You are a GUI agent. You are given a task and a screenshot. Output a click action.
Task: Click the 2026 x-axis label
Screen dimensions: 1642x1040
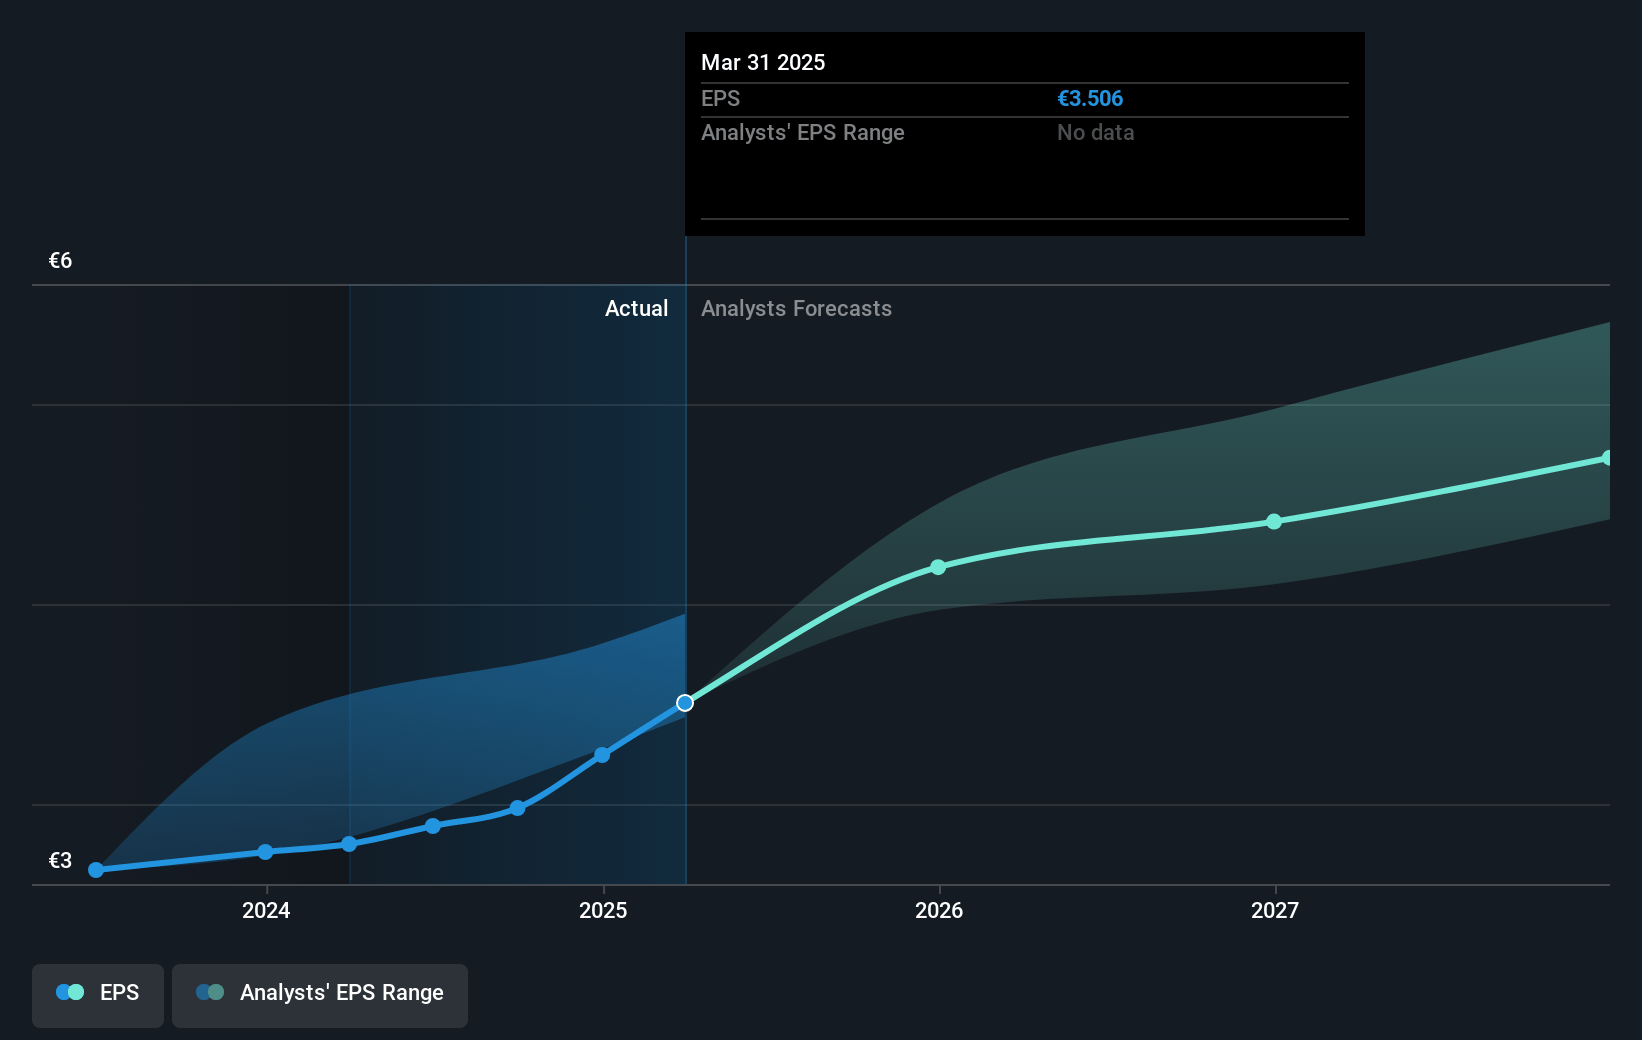939,910
